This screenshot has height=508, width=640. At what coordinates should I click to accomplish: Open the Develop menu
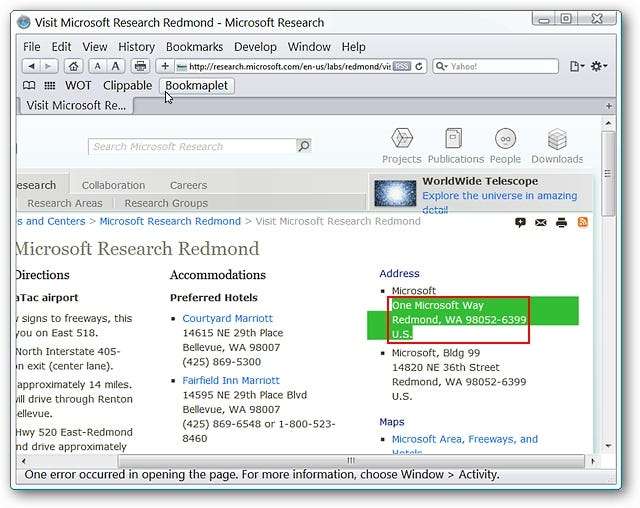click(256, 47)
